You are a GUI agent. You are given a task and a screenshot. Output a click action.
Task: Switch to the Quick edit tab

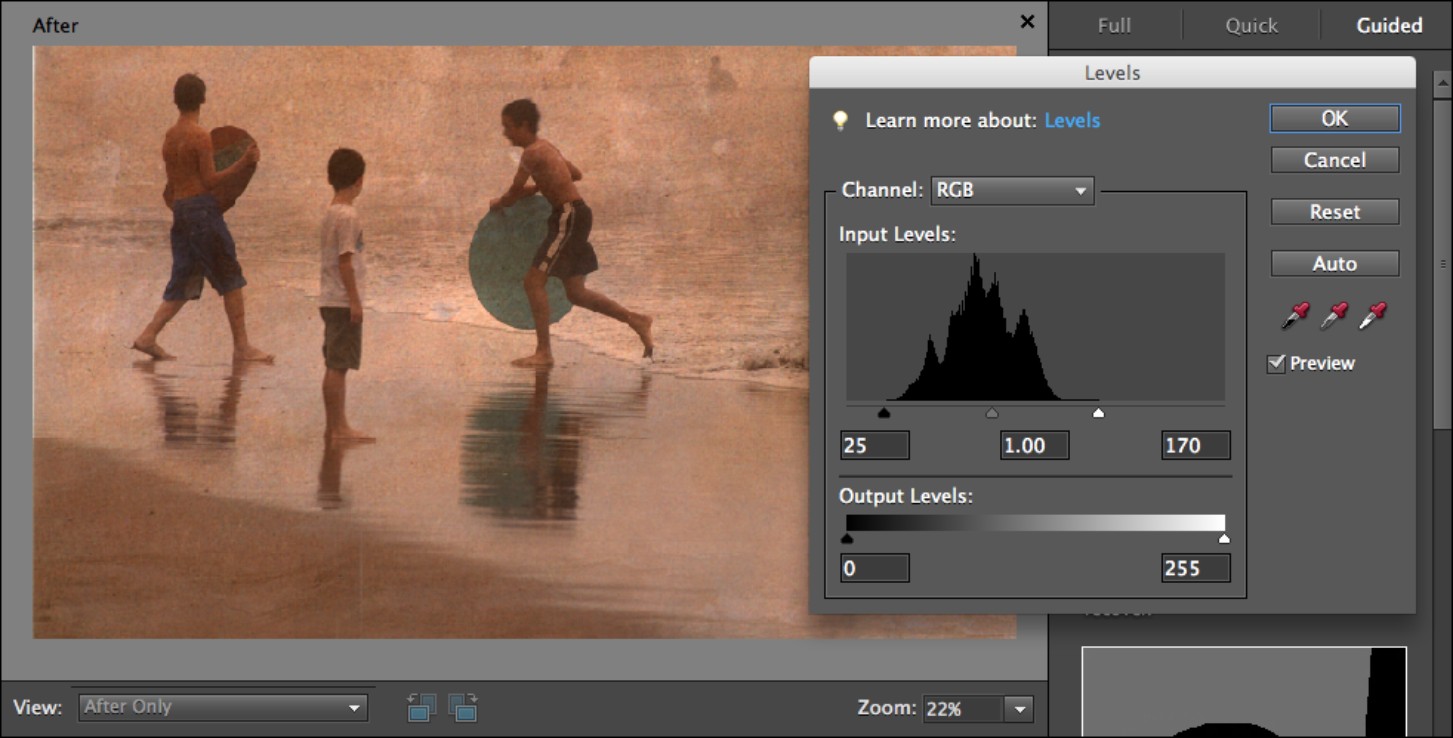pos(1251,25)
